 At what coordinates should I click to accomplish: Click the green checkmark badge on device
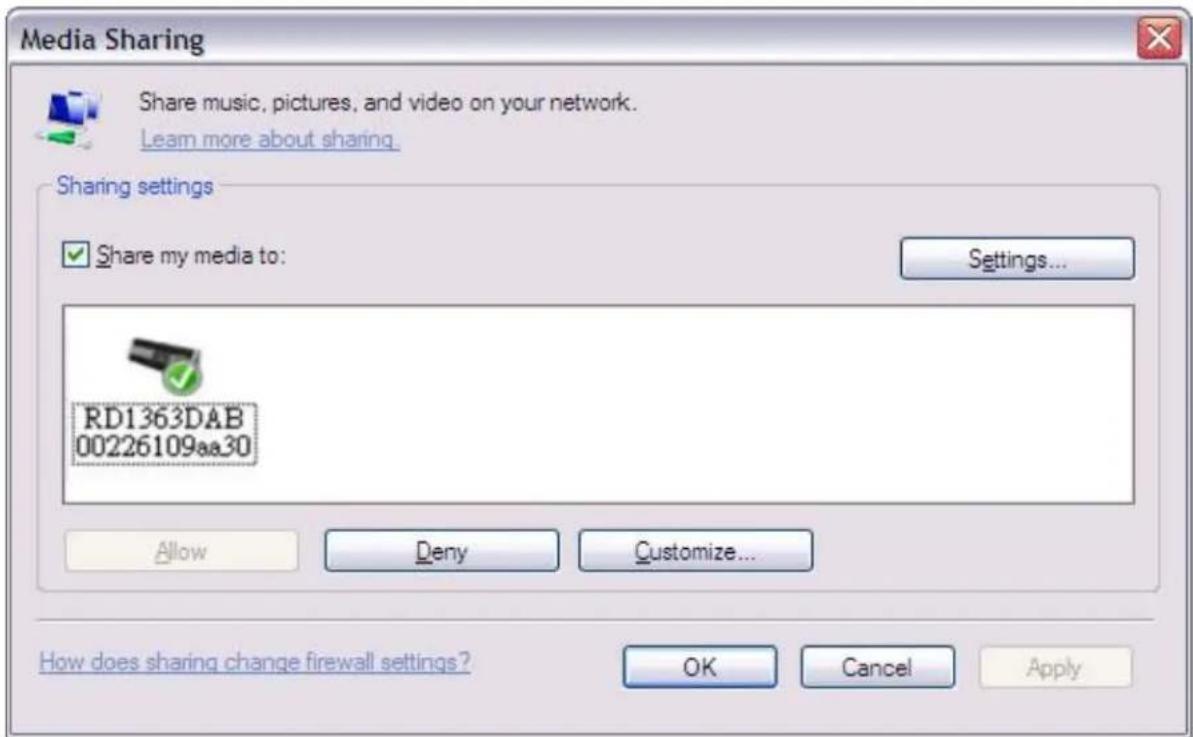183,377
